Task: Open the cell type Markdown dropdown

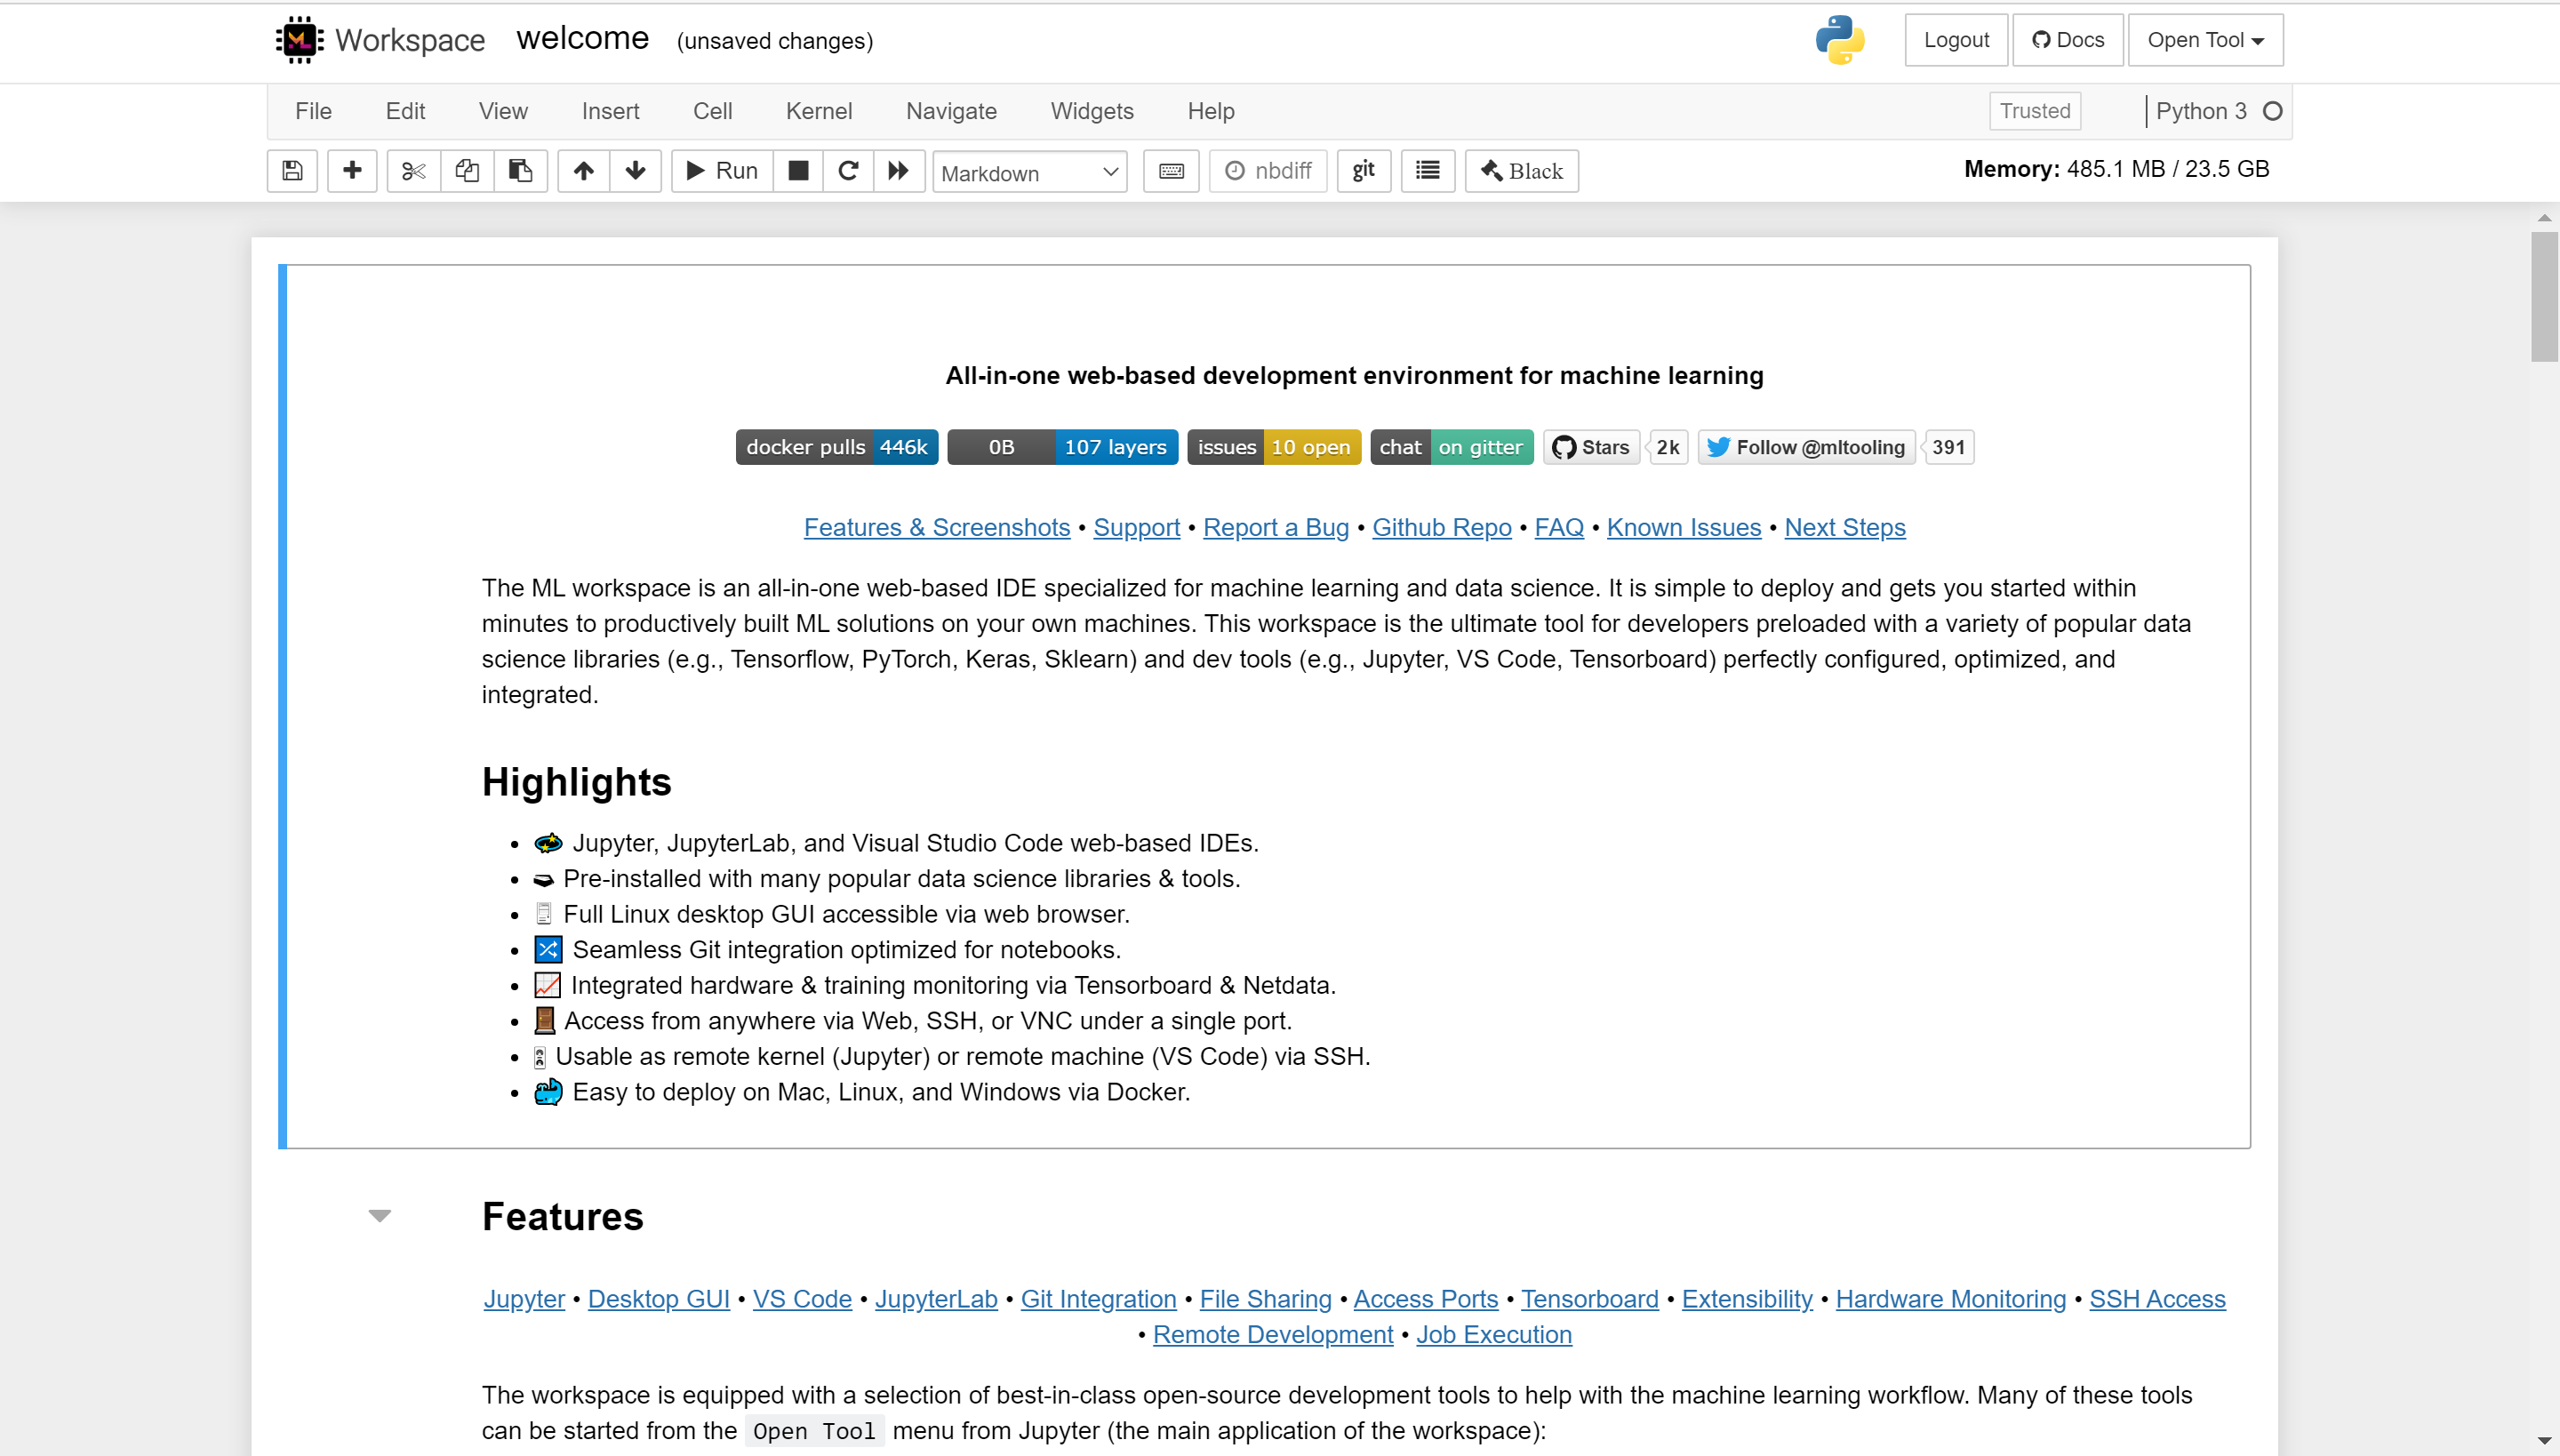Action: click(x=1030, y=172)
